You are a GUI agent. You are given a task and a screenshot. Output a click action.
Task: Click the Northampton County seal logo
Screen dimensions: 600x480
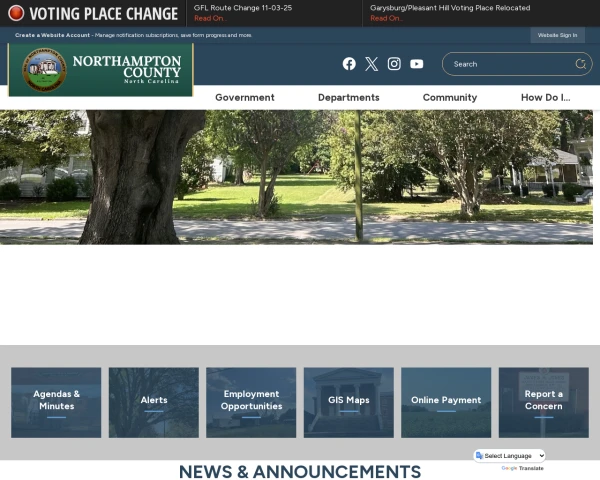tap(44, 70)
